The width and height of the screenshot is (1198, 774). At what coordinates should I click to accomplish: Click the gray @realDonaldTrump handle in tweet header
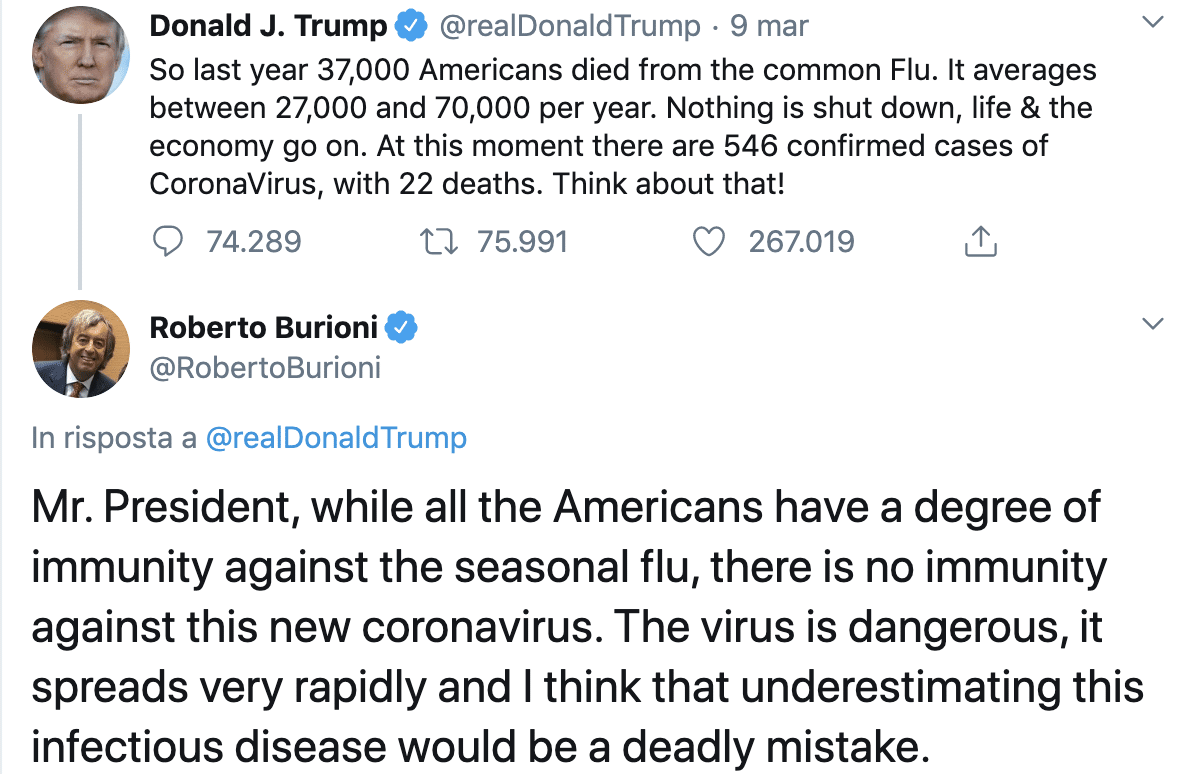570,26
